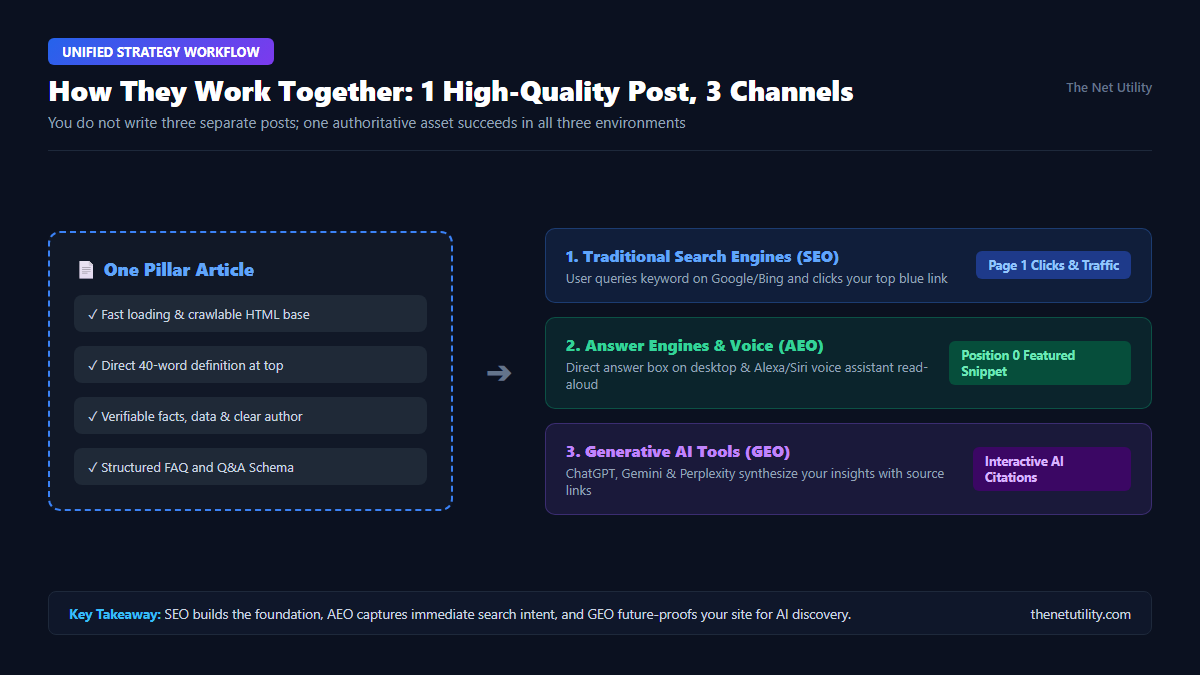Click The Net Utility brand label

[x=1109, y=88]
